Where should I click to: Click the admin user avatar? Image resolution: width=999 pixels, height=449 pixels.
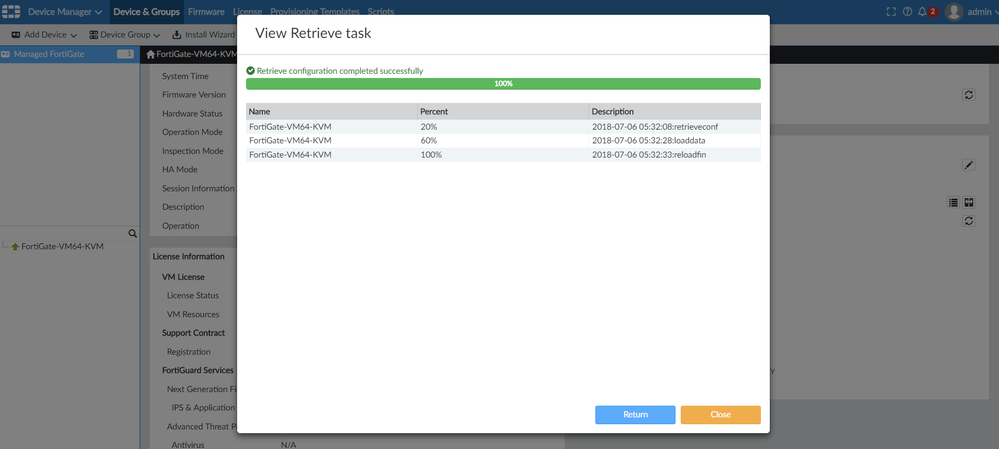tap(954, 12)
